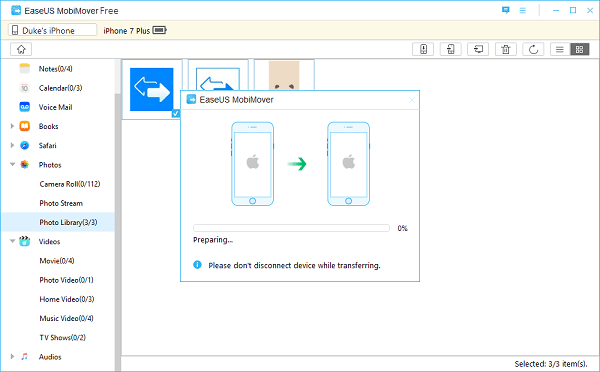Open Camera Roll(0/112)
This screenshot has width=600, height=372.
[70, 184]
